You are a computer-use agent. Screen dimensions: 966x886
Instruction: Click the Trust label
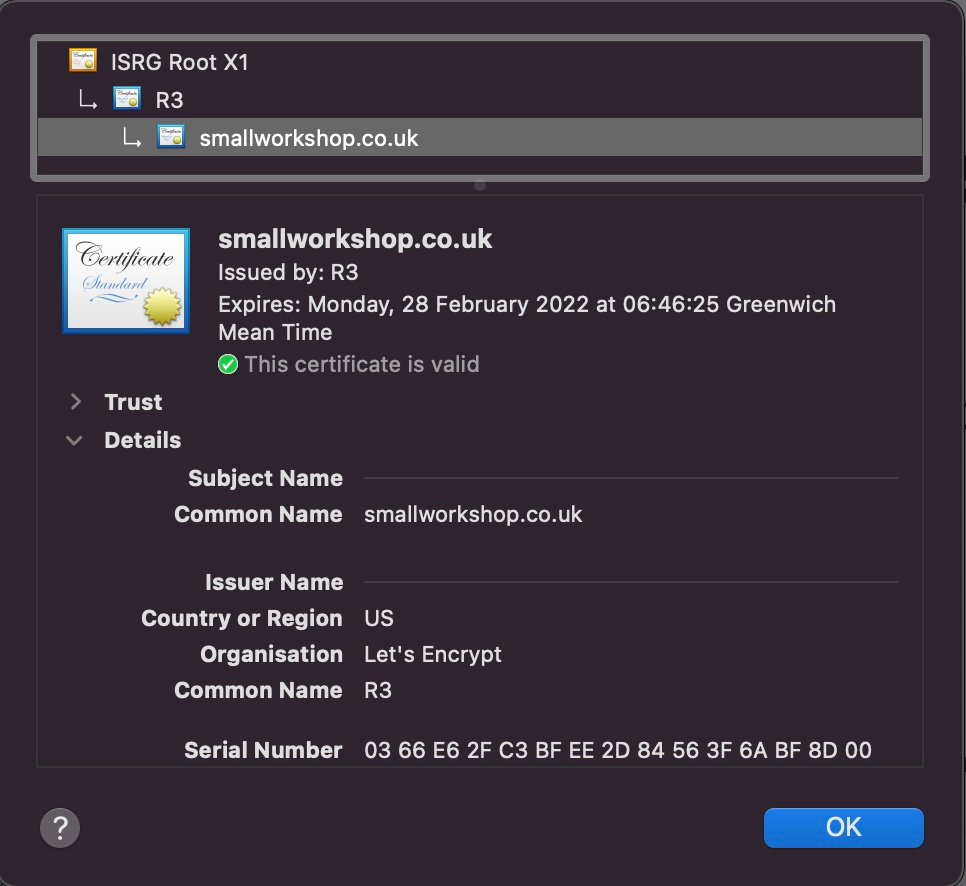point(133,402)
